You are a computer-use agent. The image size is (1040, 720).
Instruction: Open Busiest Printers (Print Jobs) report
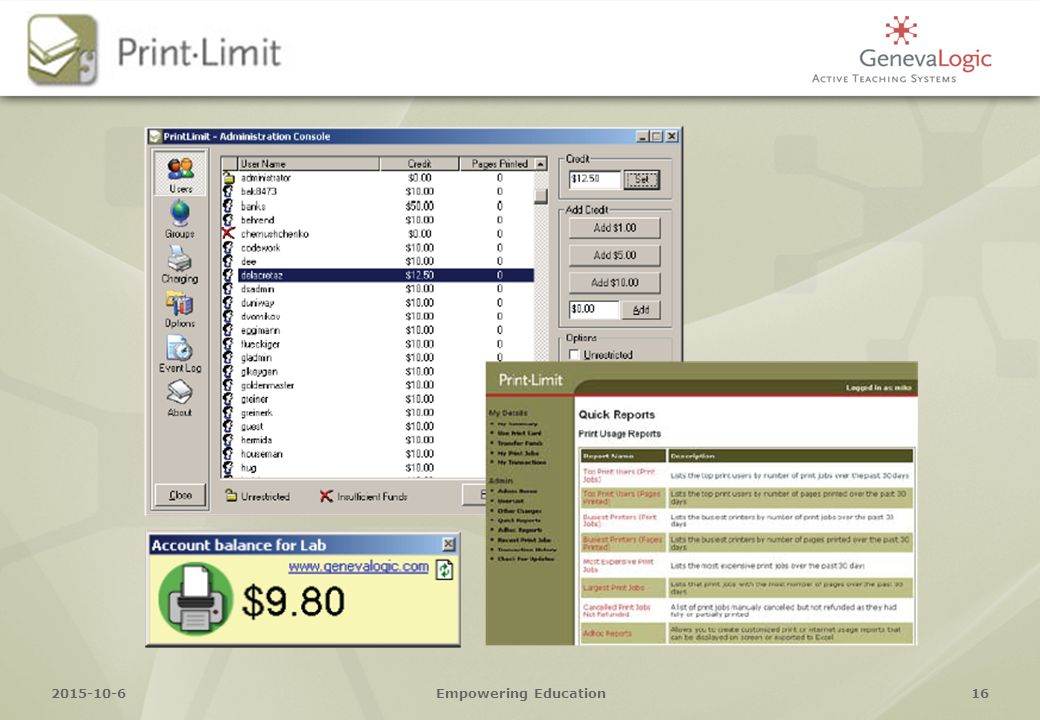pos(619,520)
